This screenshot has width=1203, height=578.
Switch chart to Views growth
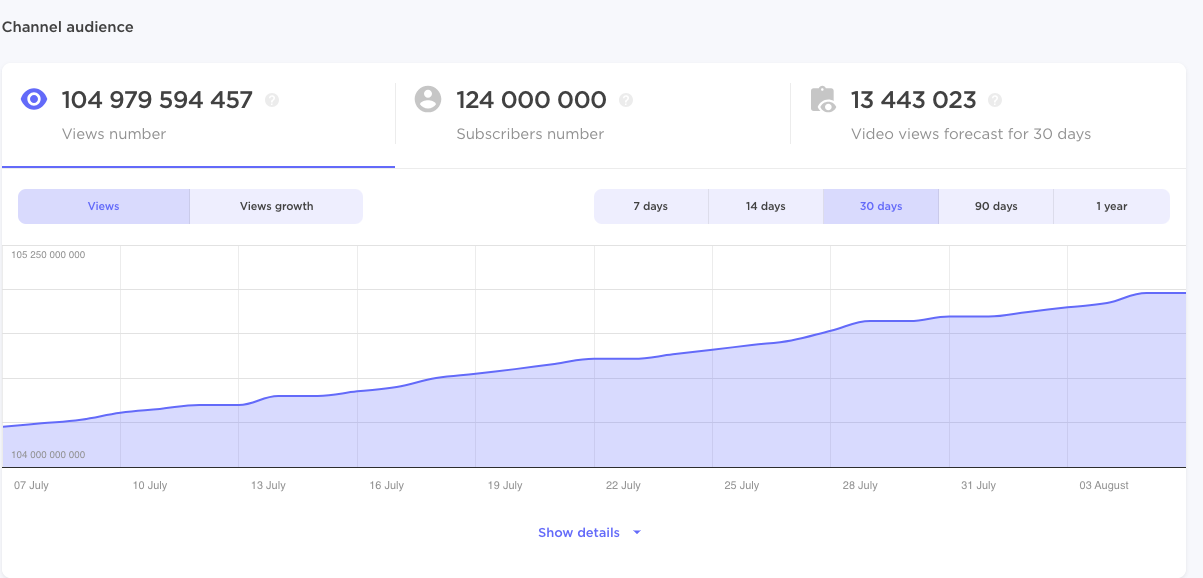276,206
